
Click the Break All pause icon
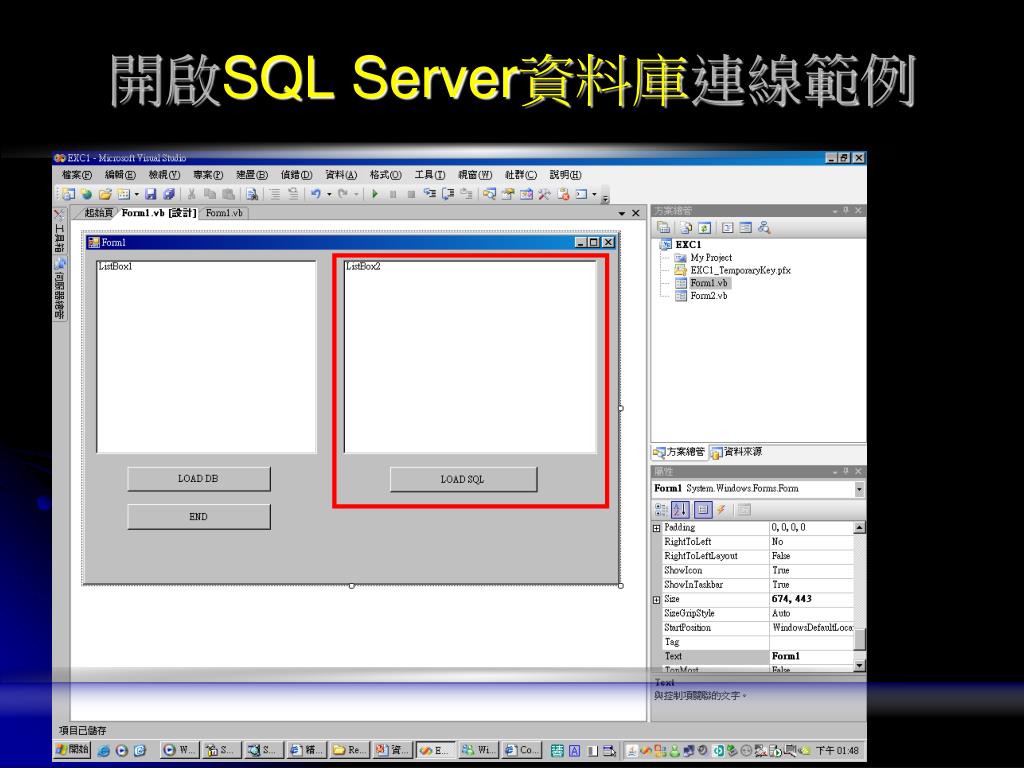pyautogui.click(x=393, y=194)
